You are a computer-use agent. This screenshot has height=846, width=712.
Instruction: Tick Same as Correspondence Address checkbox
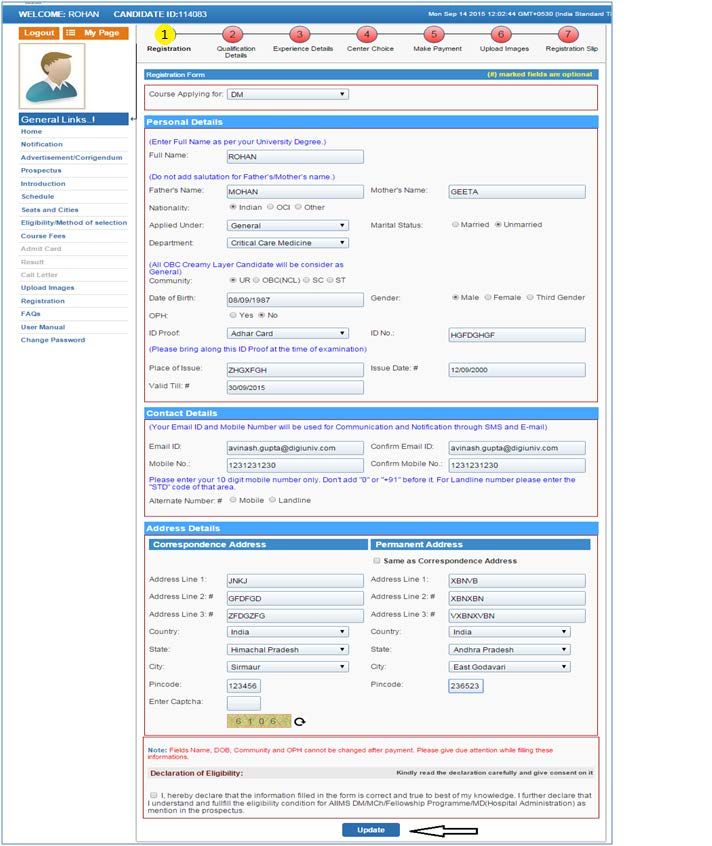click(x=376, y=561)
